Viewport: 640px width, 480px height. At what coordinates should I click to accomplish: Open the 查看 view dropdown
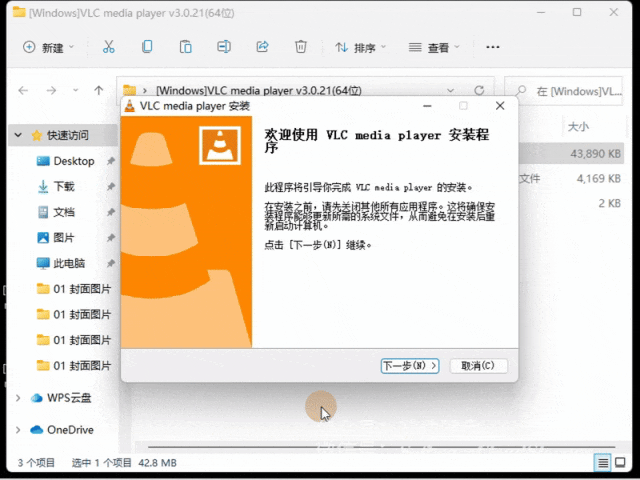[x=434, y=47]
